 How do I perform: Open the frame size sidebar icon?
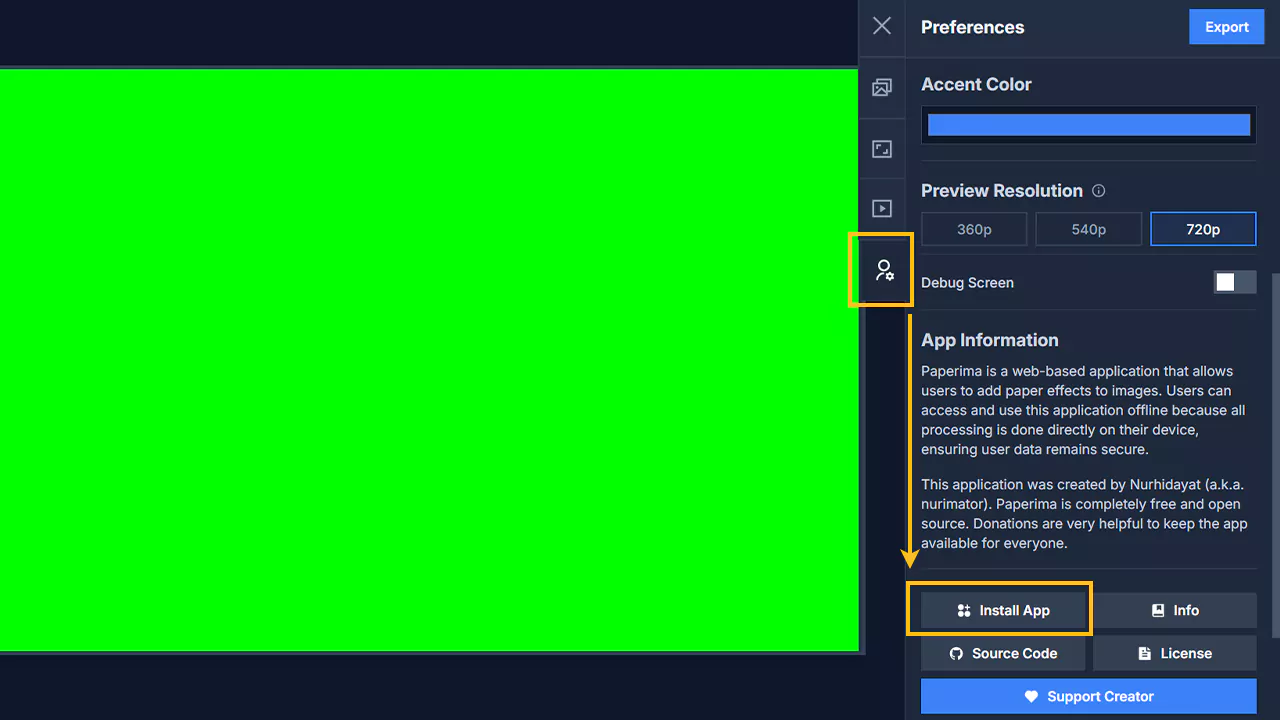point(881,149)
